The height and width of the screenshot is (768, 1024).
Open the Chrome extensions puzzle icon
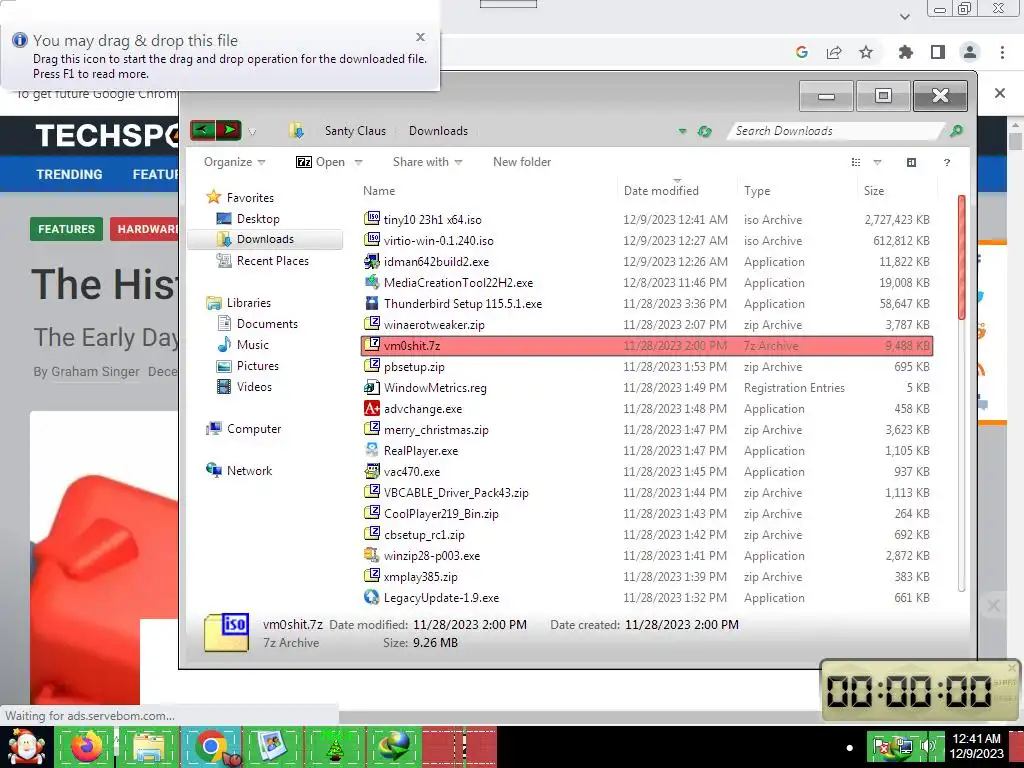pyautogui.click(x=905, y=52)
